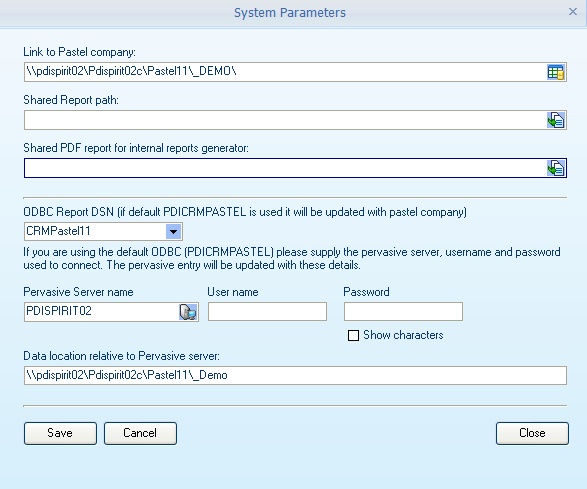587x489 pixels.
Task: Save the system parameters
Action: coord(60,433)
